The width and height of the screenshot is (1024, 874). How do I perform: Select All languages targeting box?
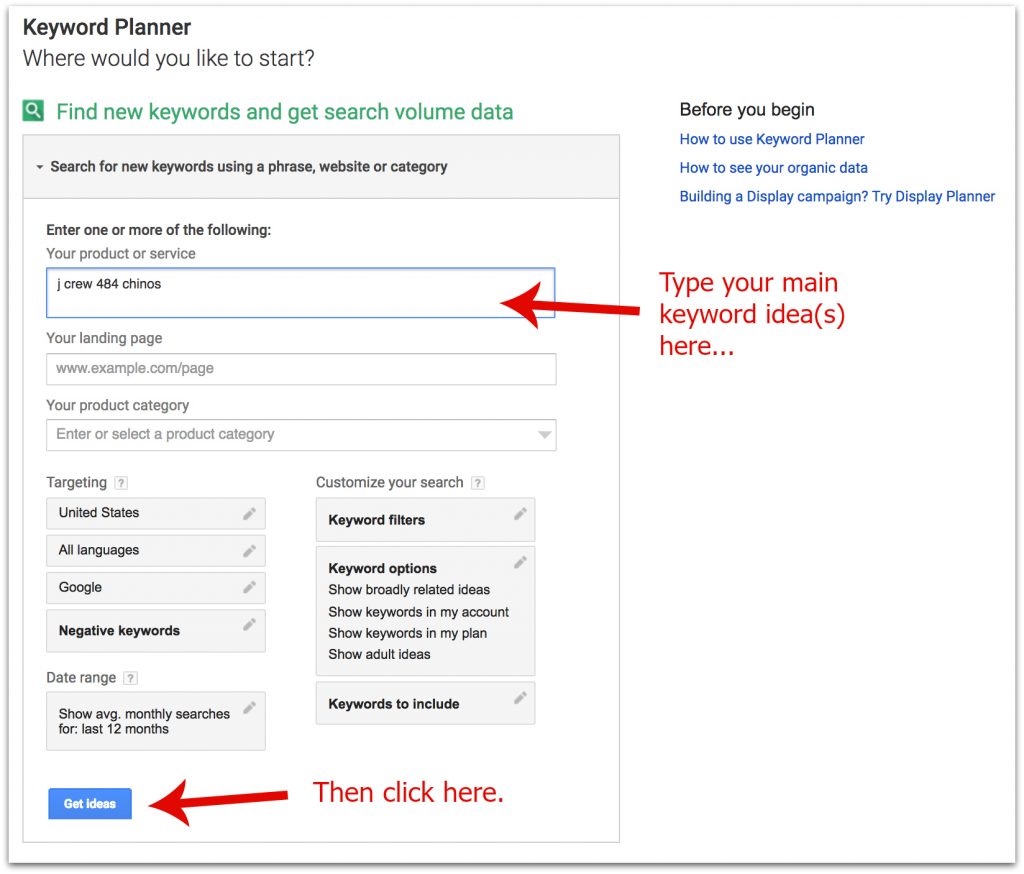pyautogui.click(x=155, y=551)
